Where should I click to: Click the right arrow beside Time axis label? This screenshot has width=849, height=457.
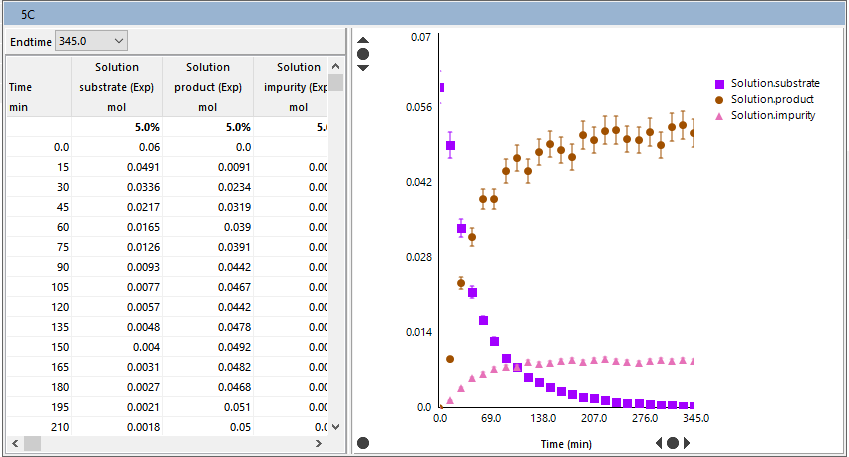pyautogui.click(x=687, y=442)
